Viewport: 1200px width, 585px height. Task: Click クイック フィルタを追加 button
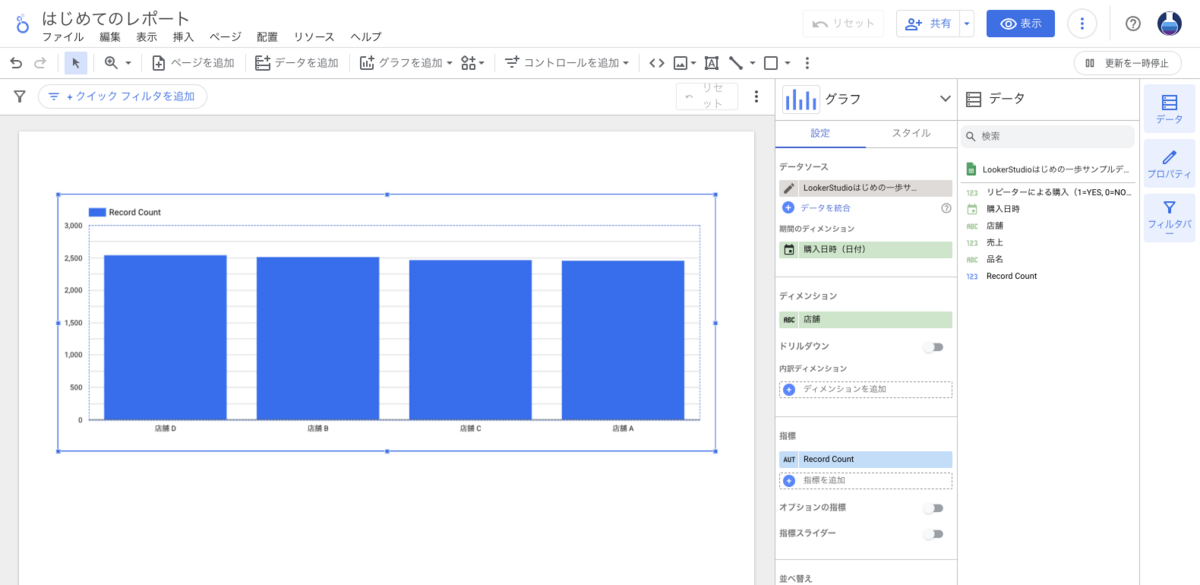122,97
